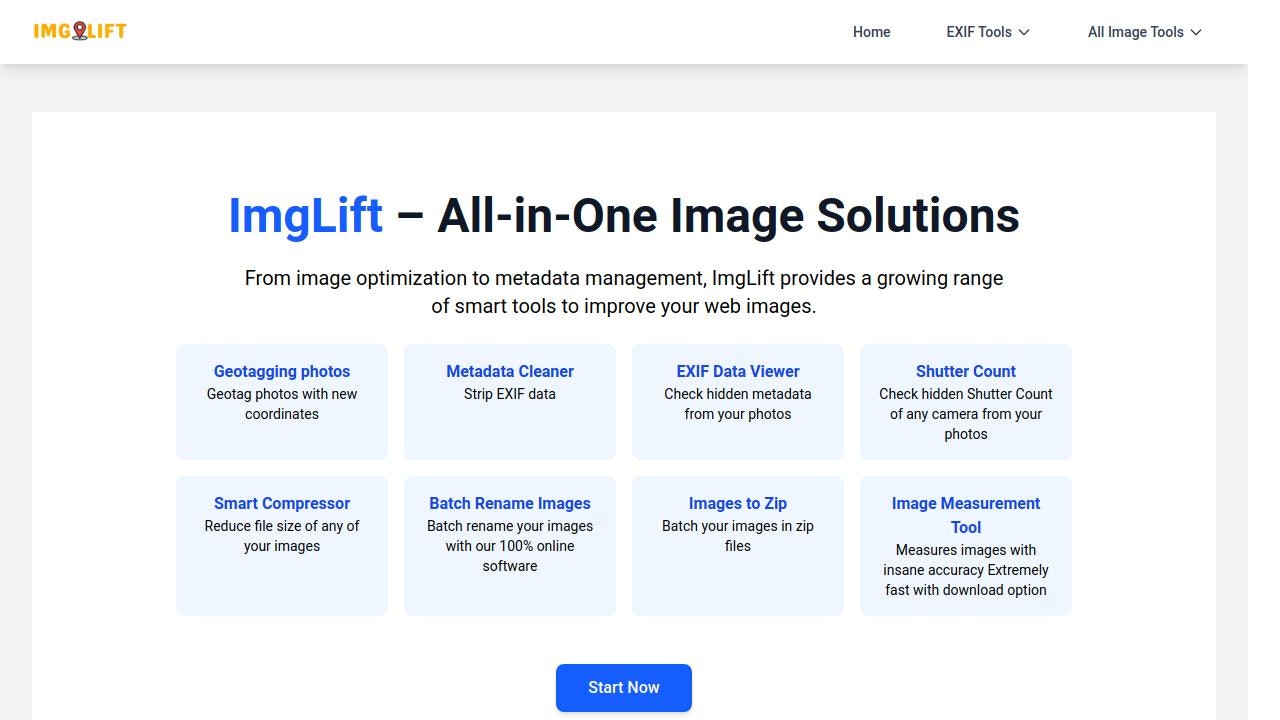
Task: Click the blue ImgLift word in heading
Action: click(x=306, y=215)
